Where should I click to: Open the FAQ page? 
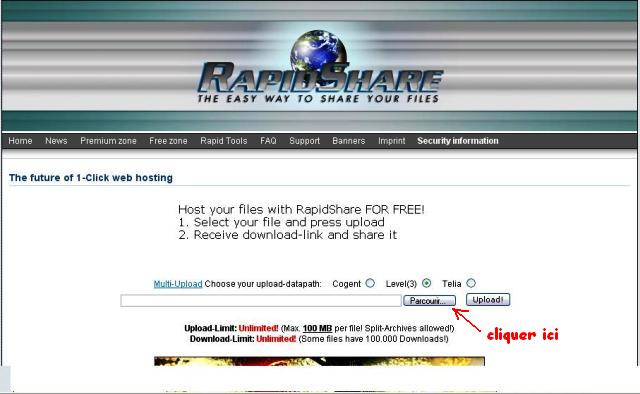(268, 141)
